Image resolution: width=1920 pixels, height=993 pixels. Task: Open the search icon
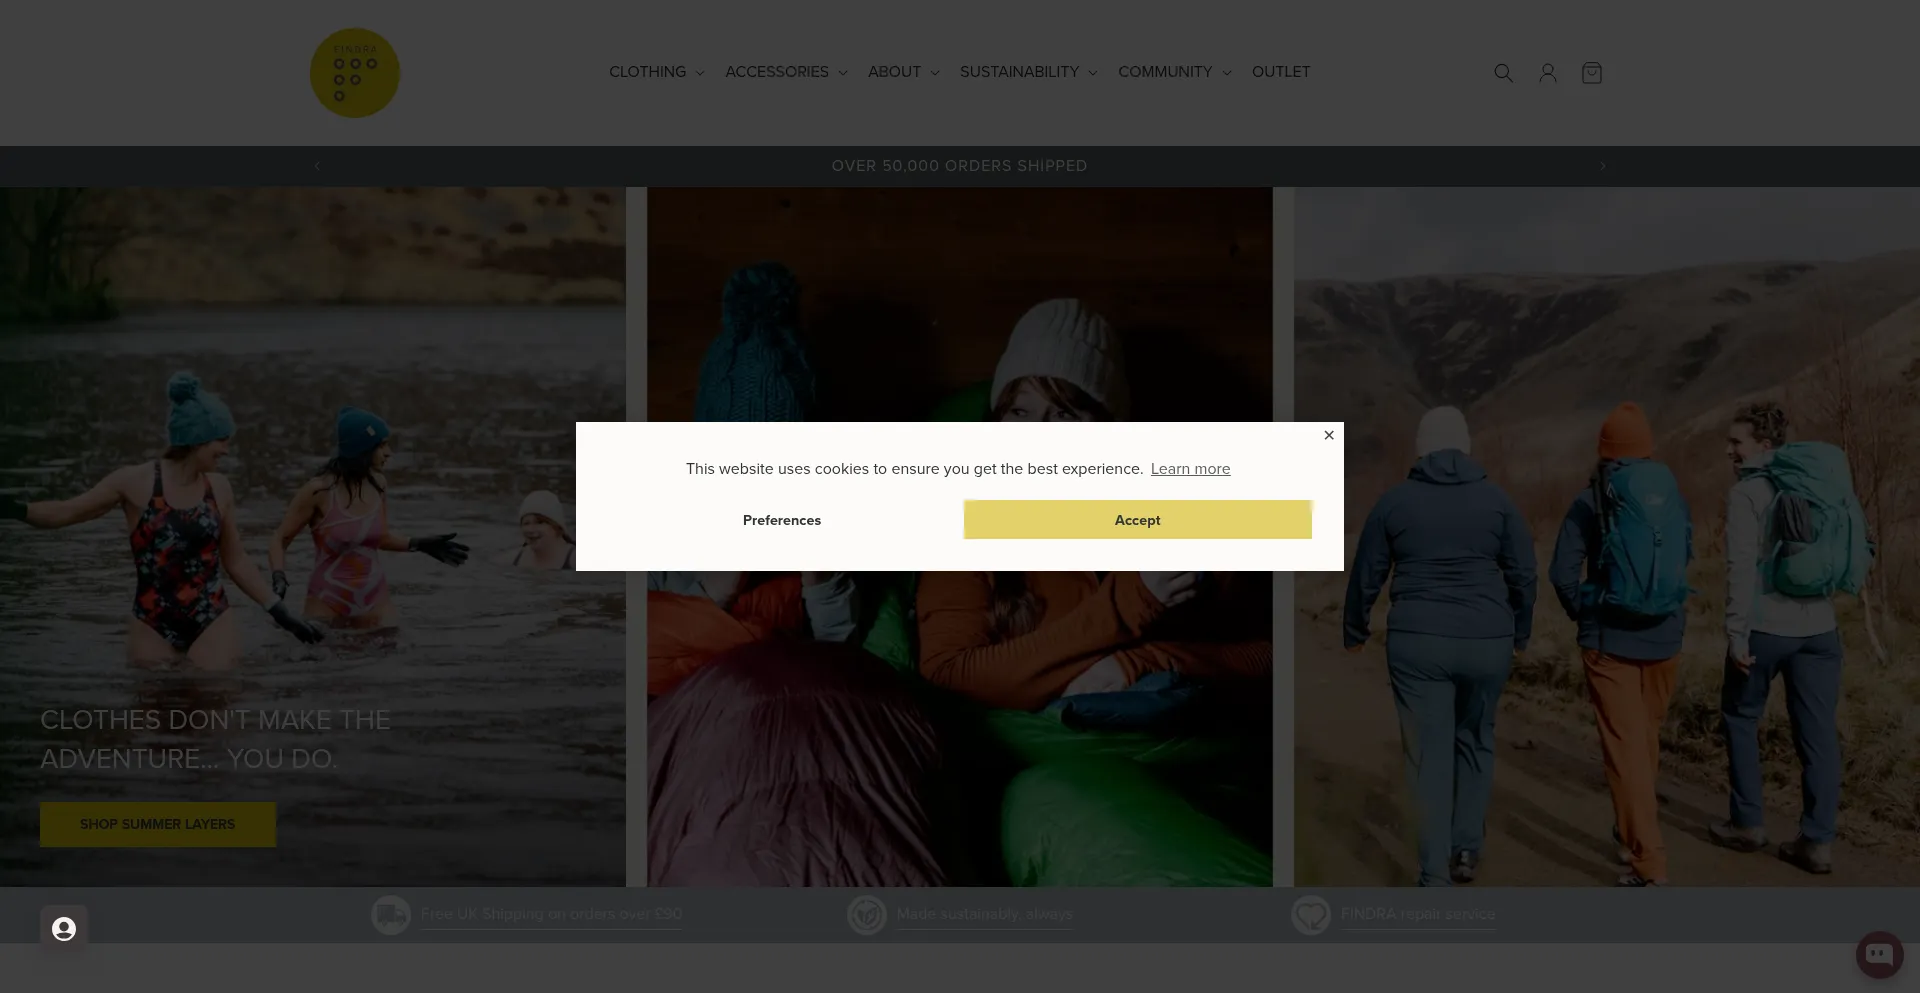coord(1503,73)
